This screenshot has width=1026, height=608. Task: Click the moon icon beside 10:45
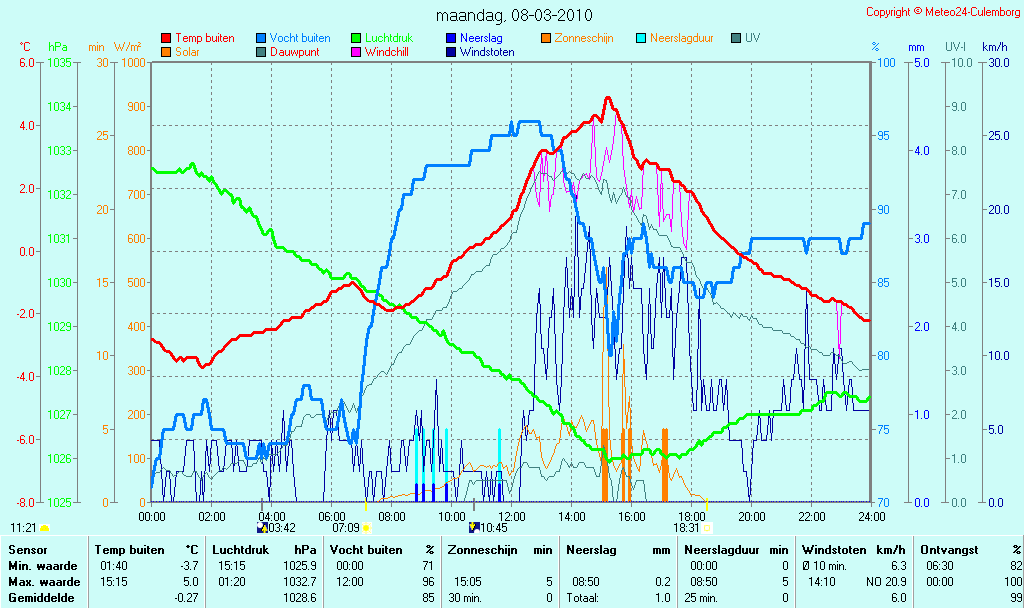(x=475, y=528)
